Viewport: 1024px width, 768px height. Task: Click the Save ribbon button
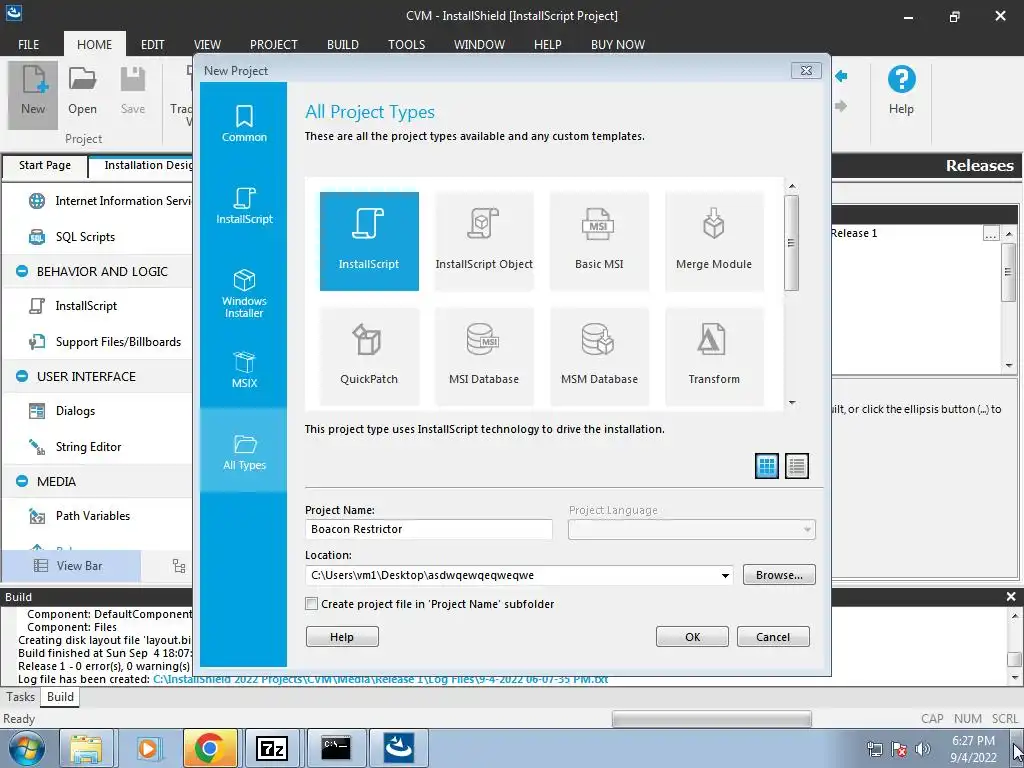pos(133,91)
